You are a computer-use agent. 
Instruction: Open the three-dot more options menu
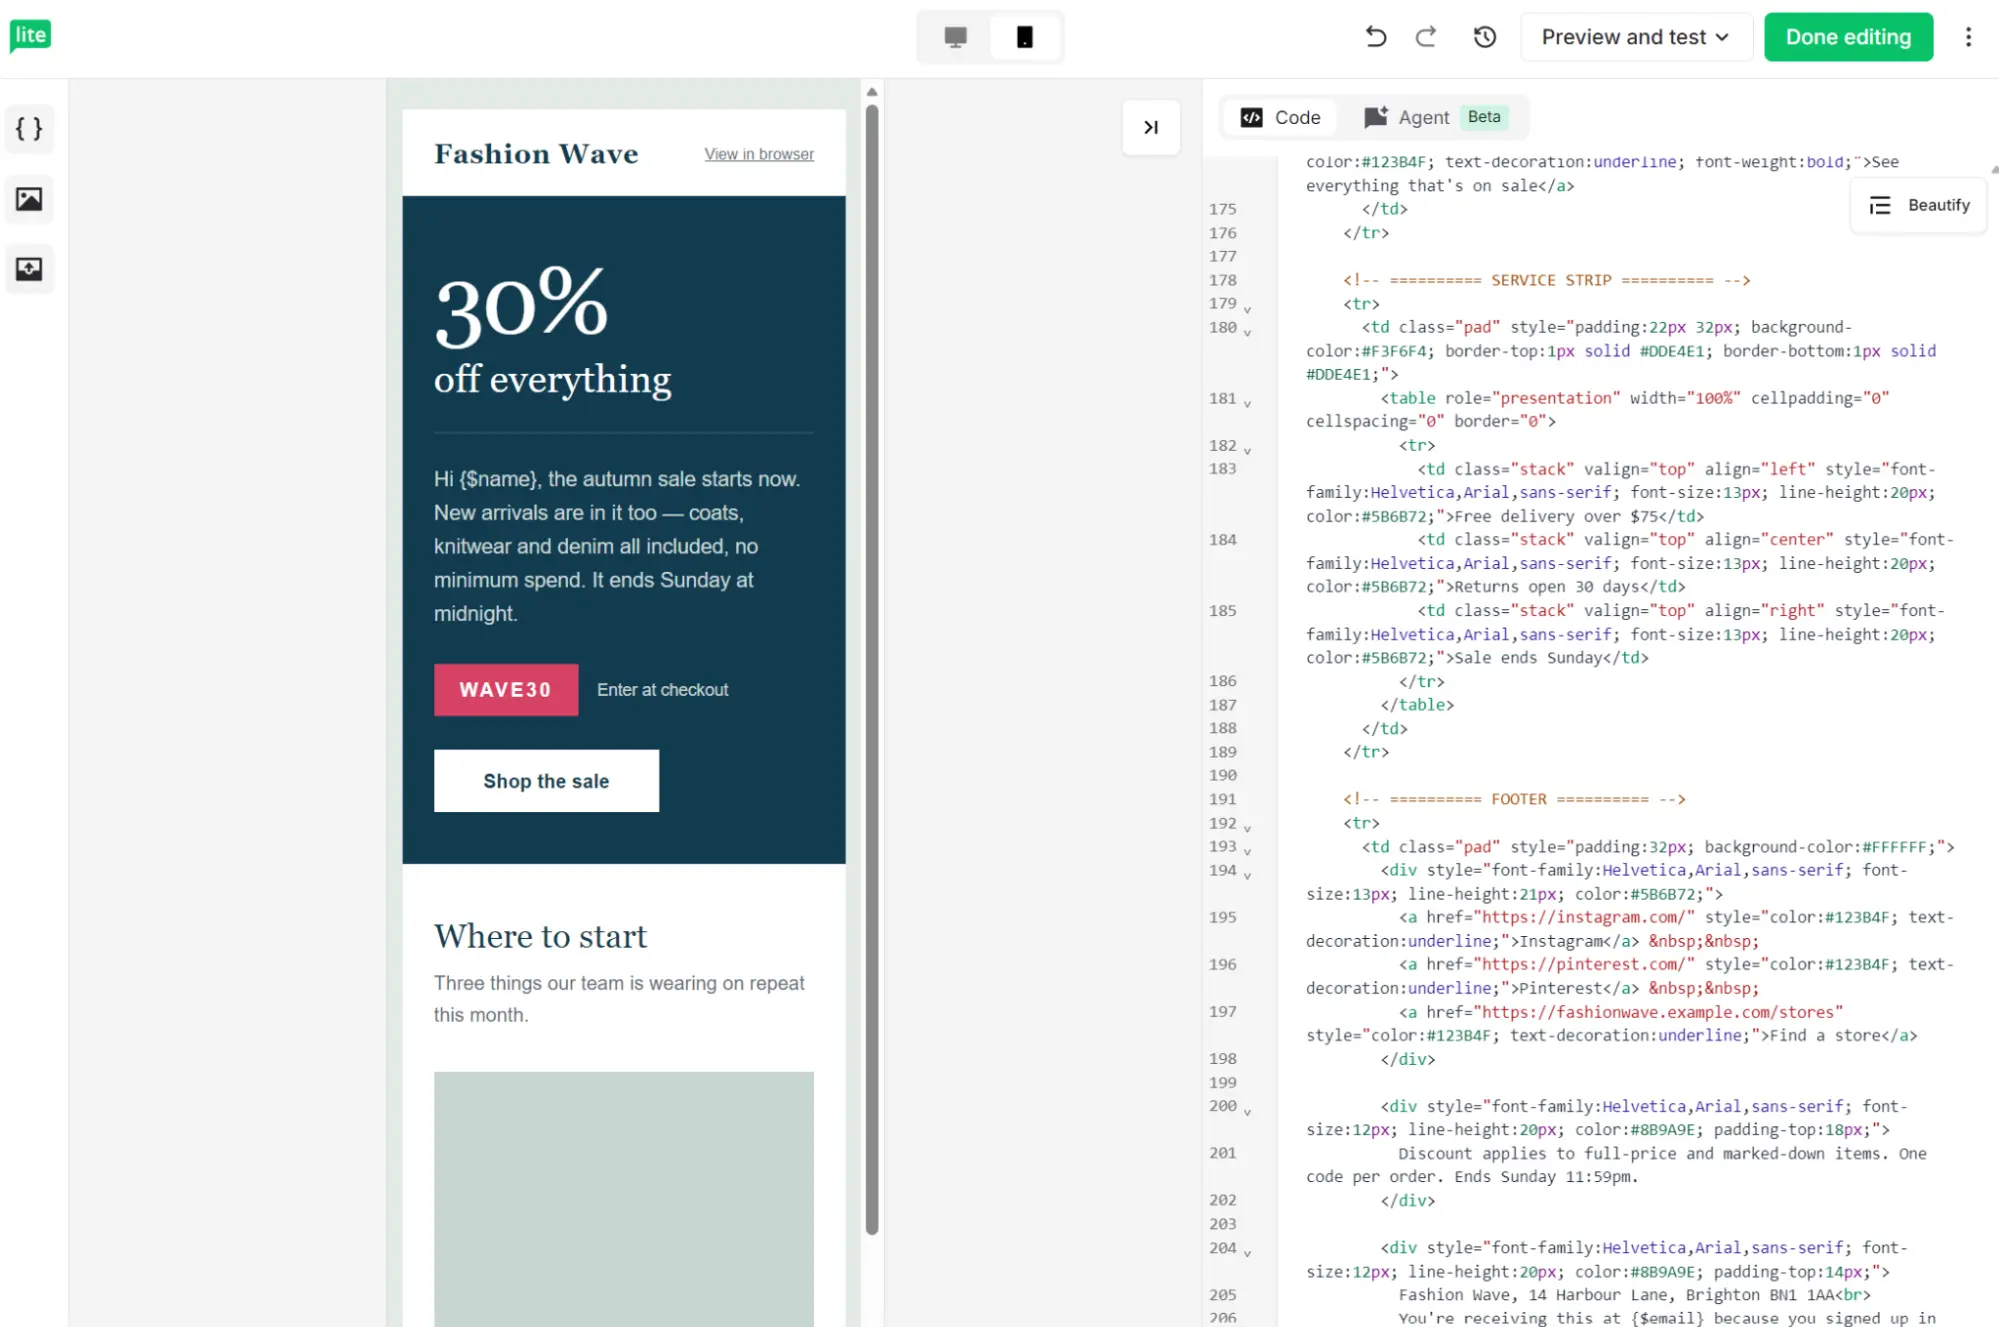pyautogui.click(x=1968, y=37)
